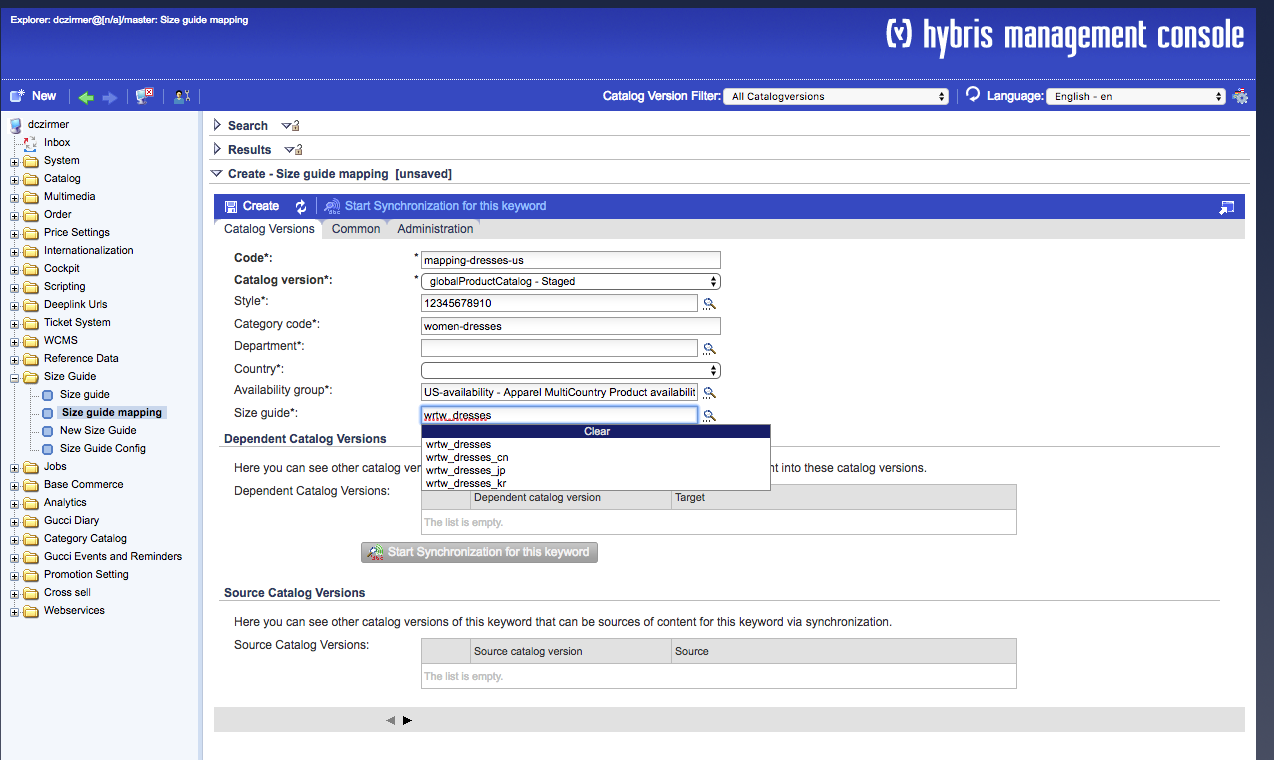
Task: Click the Code input field
Action: pos(571,260)
